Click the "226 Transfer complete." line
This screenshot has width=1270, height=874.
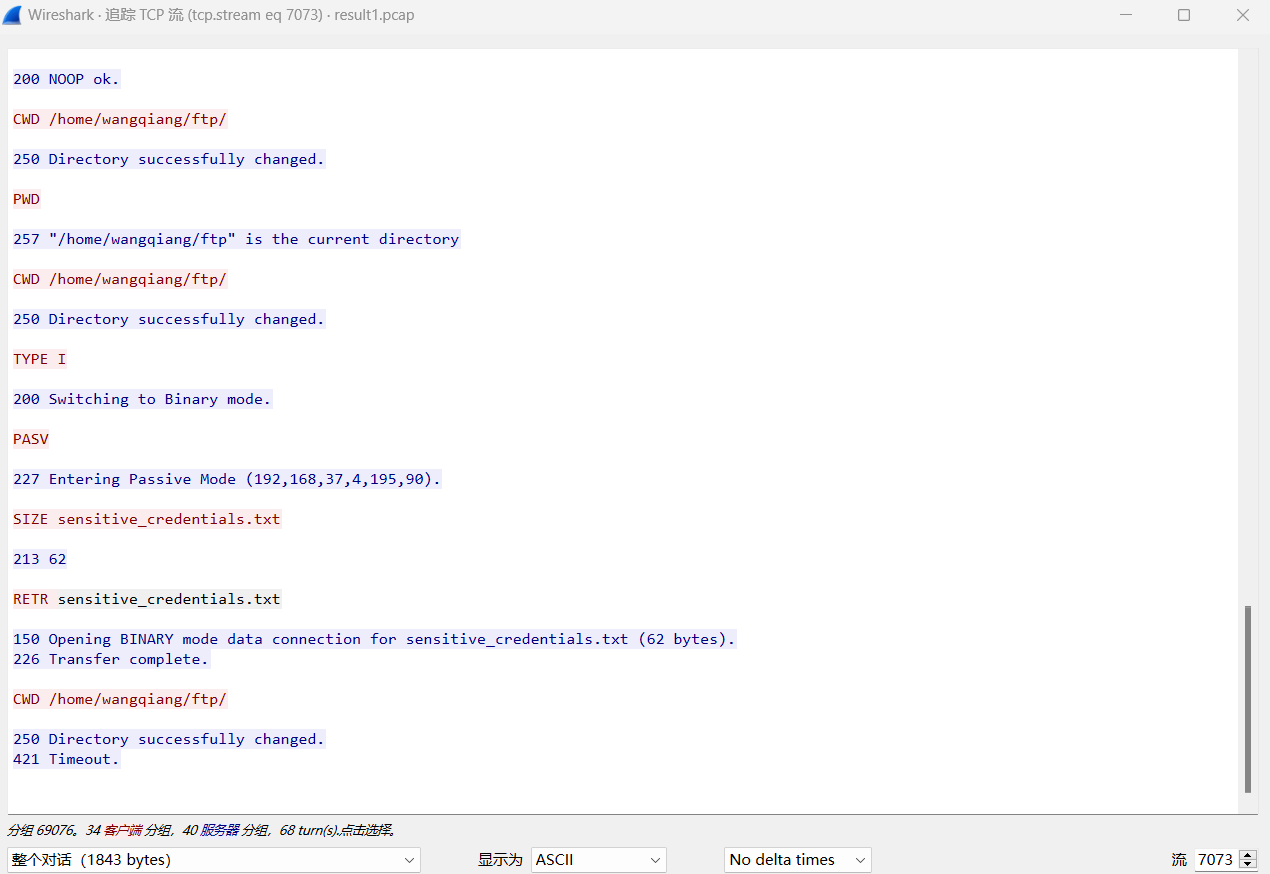[111, 659]
